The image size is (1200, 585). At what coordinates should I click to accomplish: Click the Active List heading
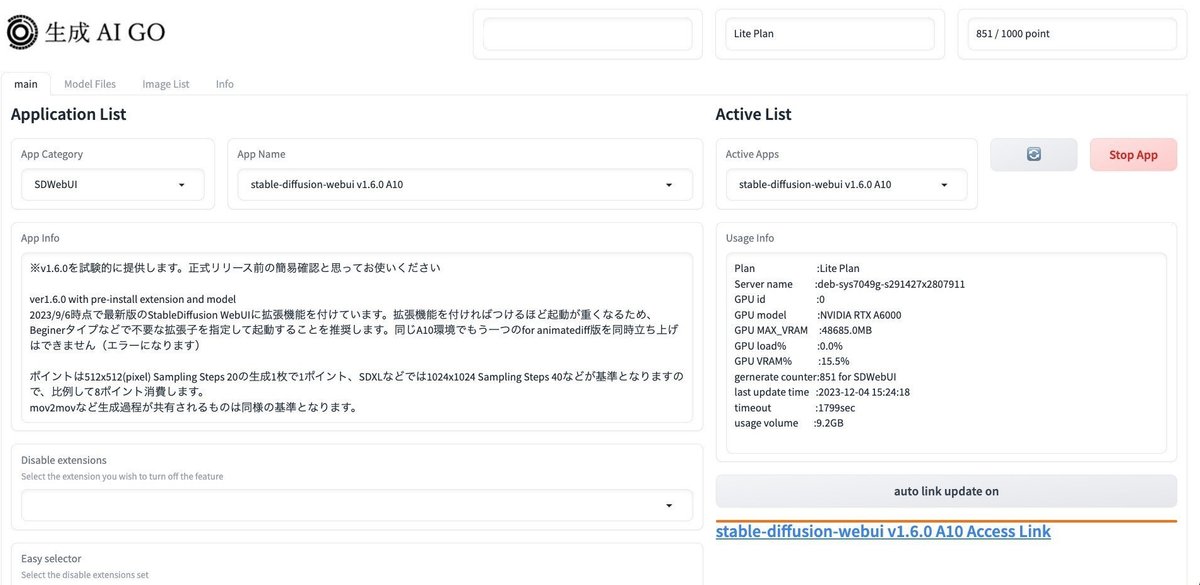click(754, 114)
